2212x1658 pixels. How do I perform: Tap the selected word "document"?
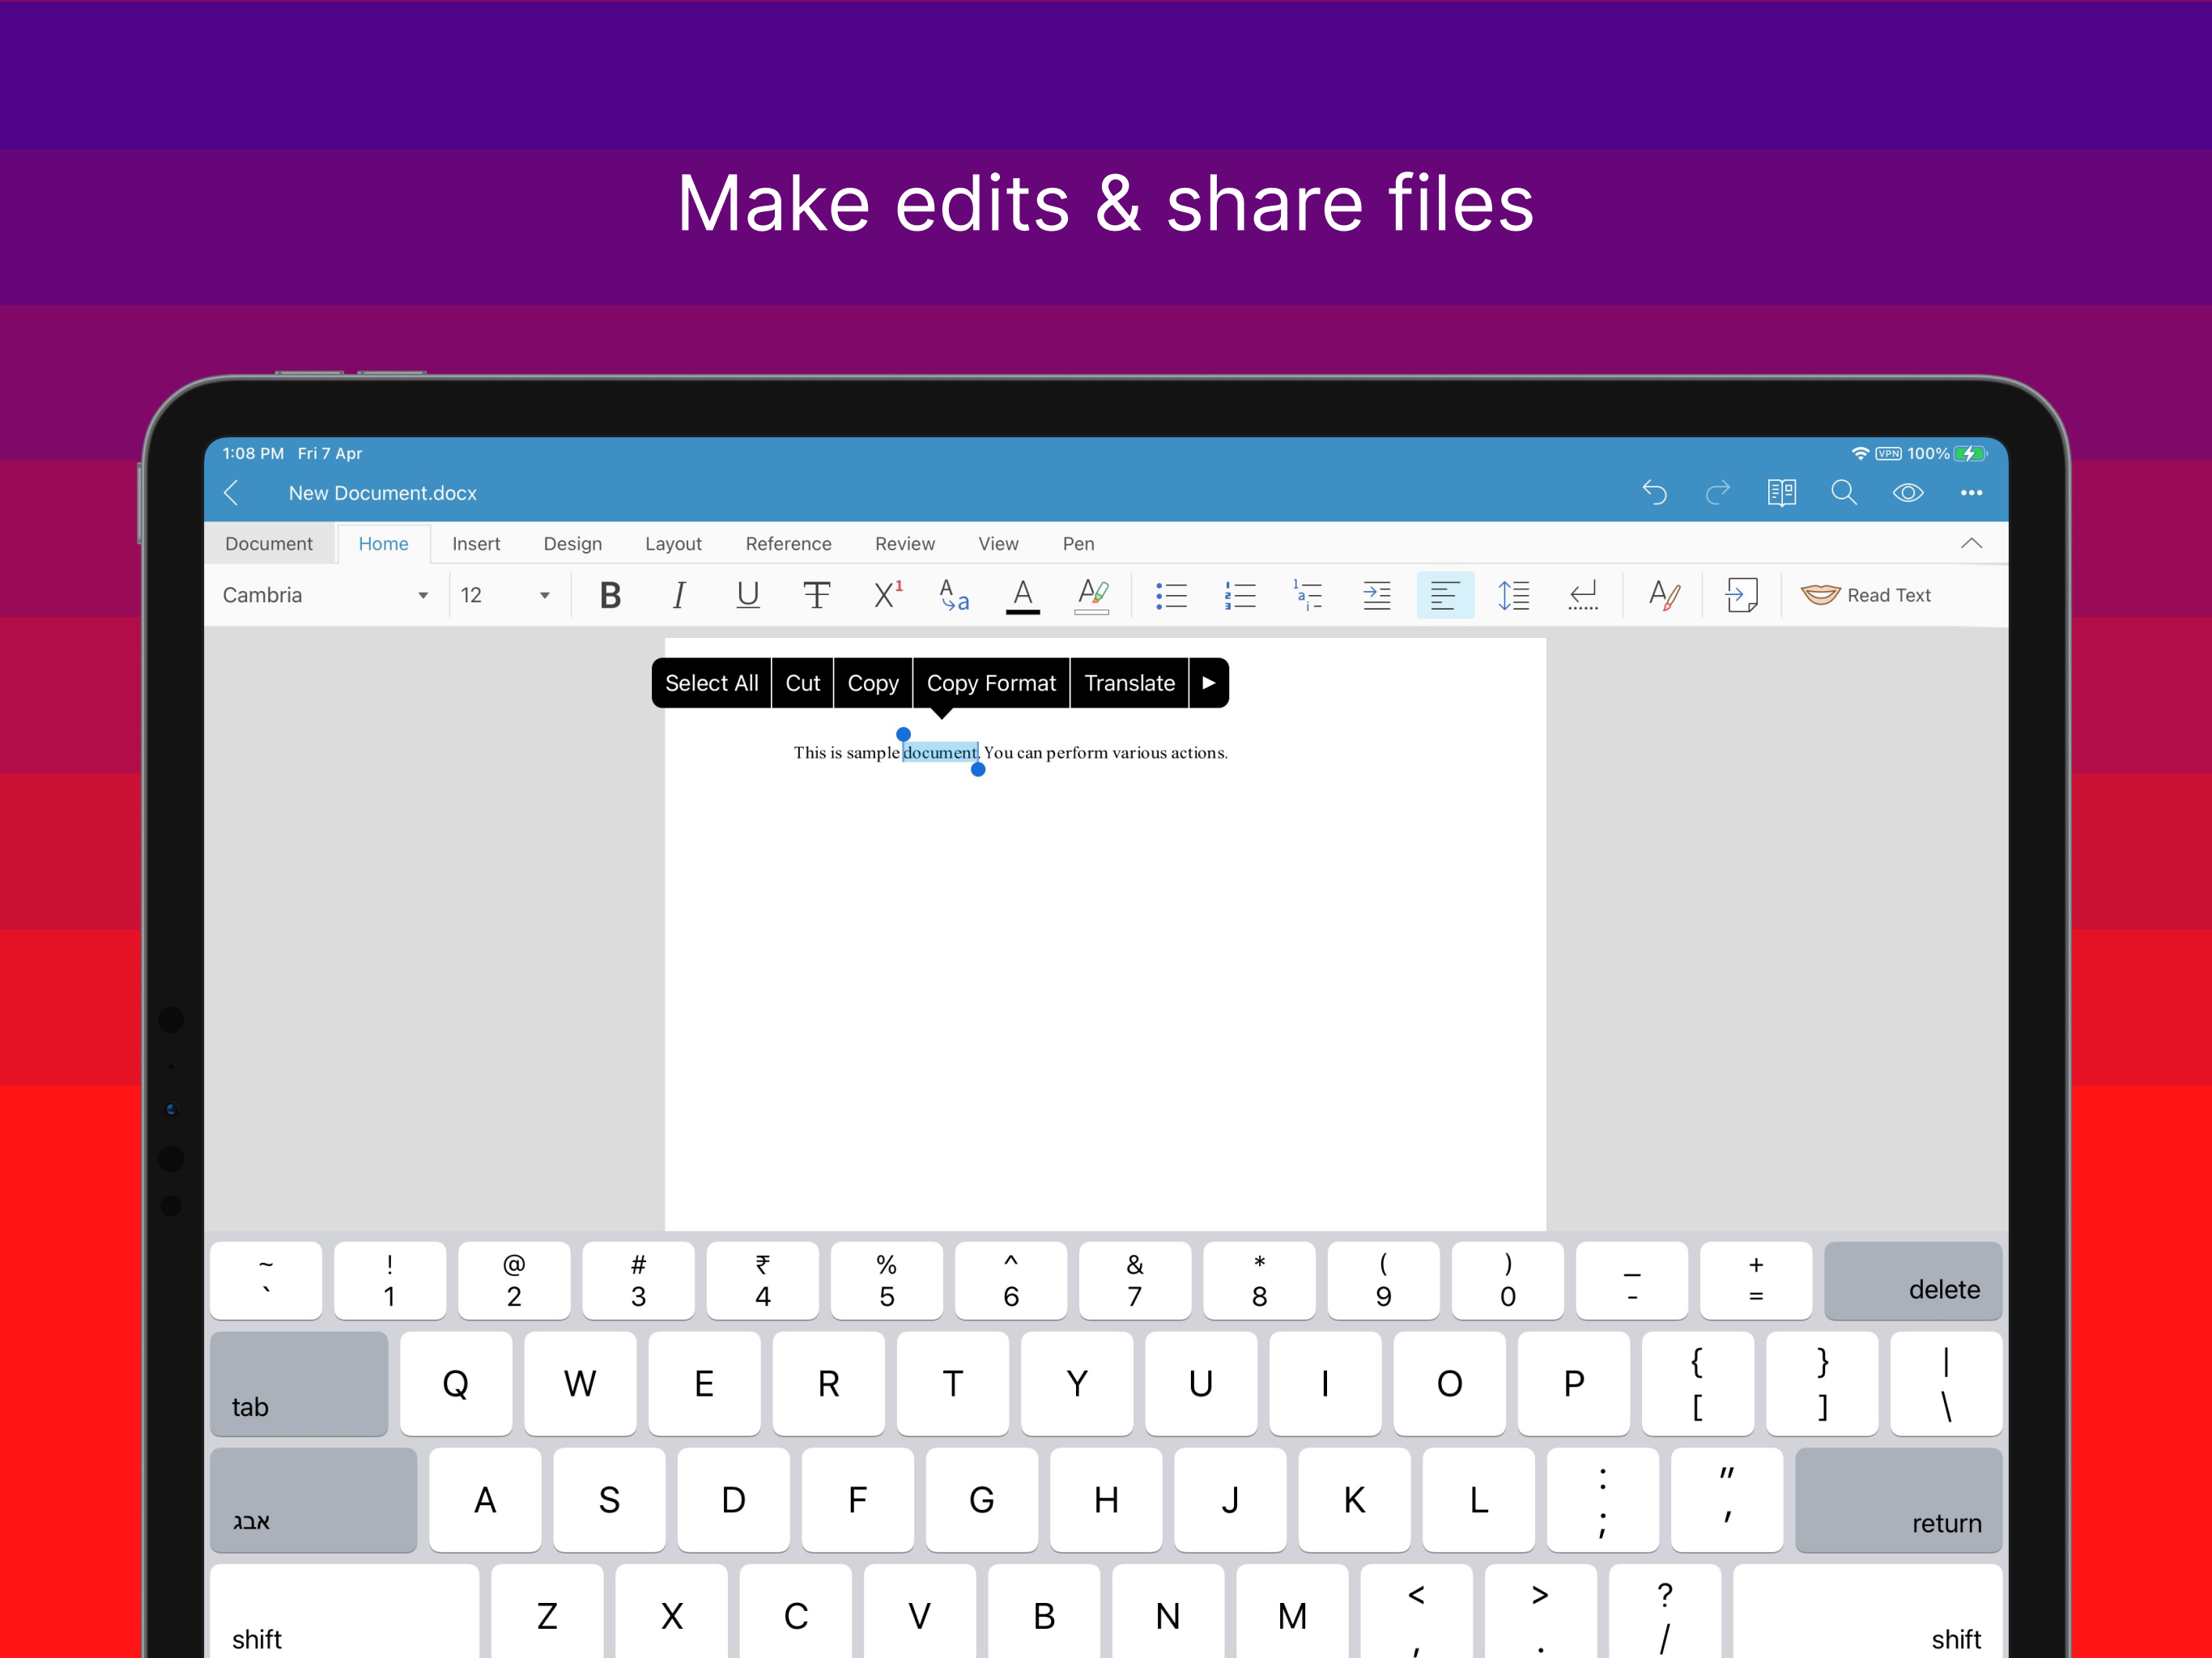(940, 752)
